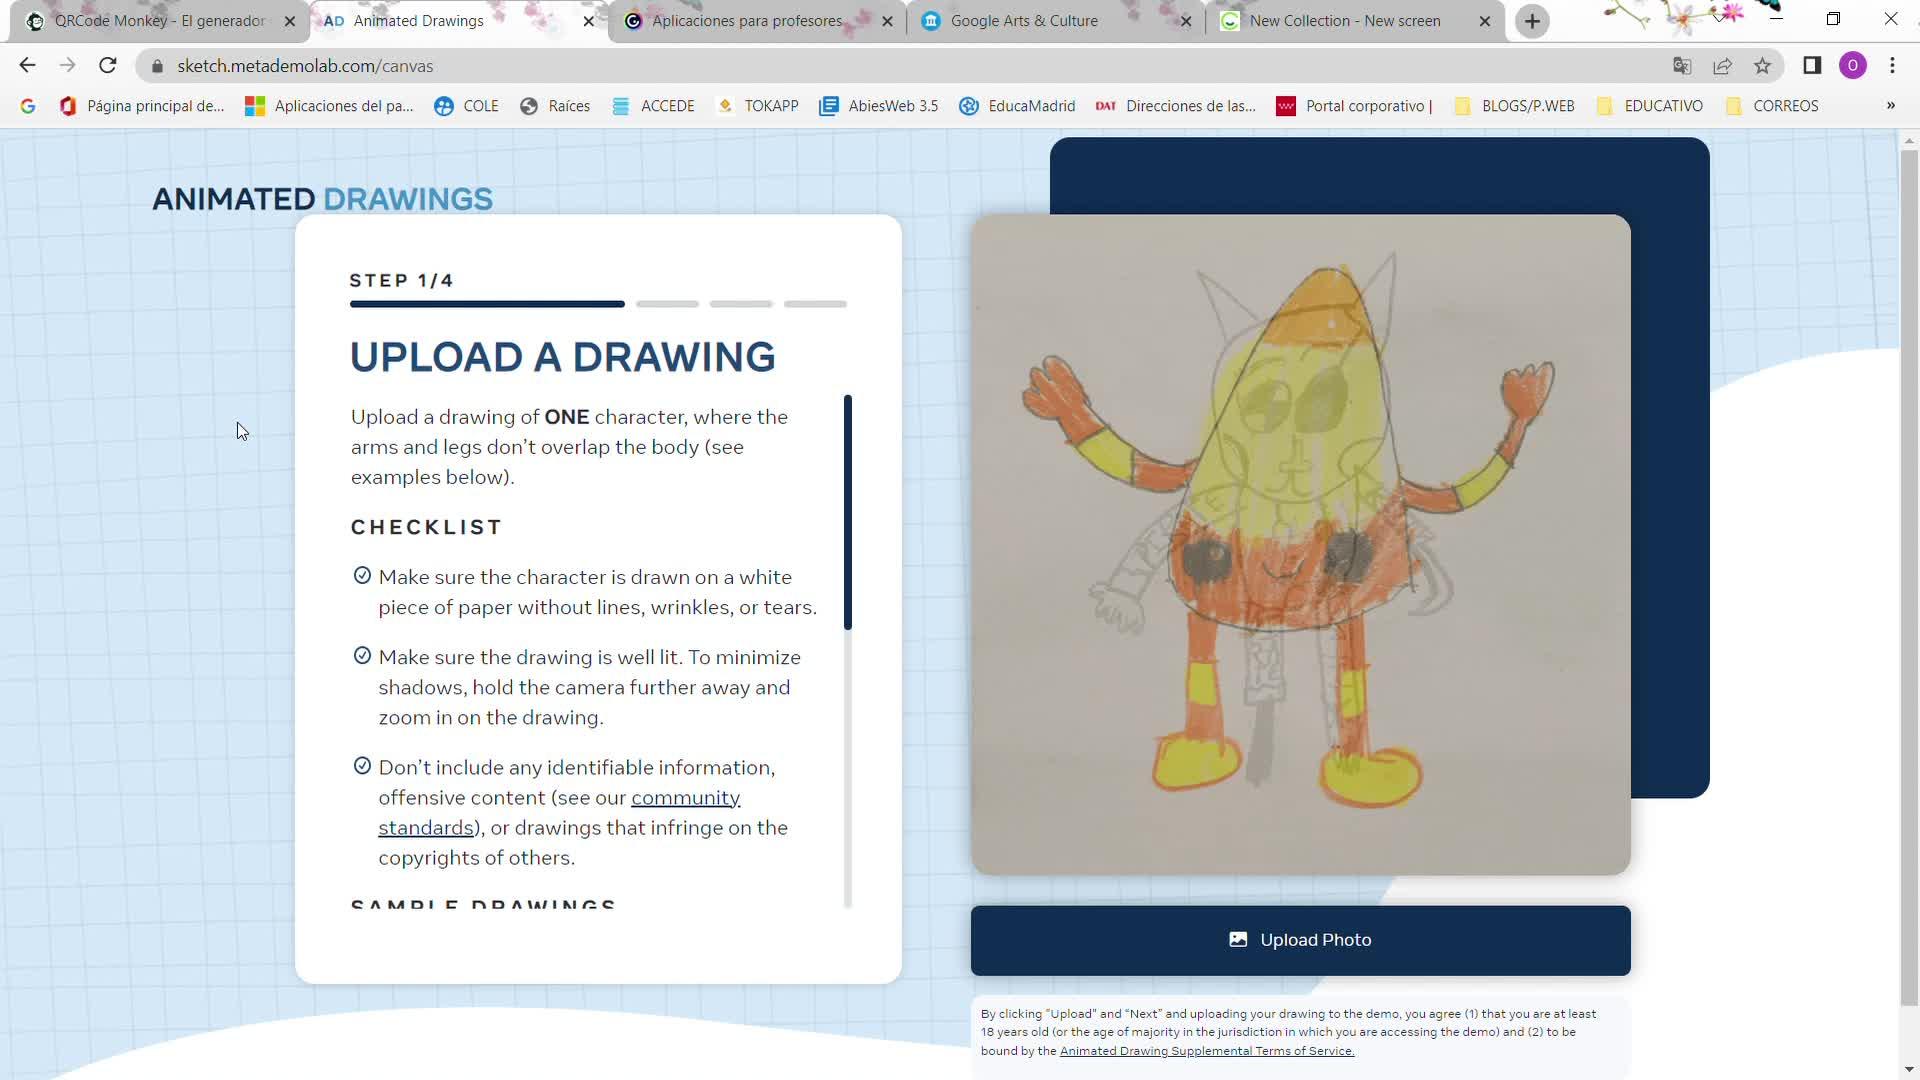This screenshot has width=1920, height=1080.
Task: Toggle the browser side panel icon
Action: click(1812, 66)
